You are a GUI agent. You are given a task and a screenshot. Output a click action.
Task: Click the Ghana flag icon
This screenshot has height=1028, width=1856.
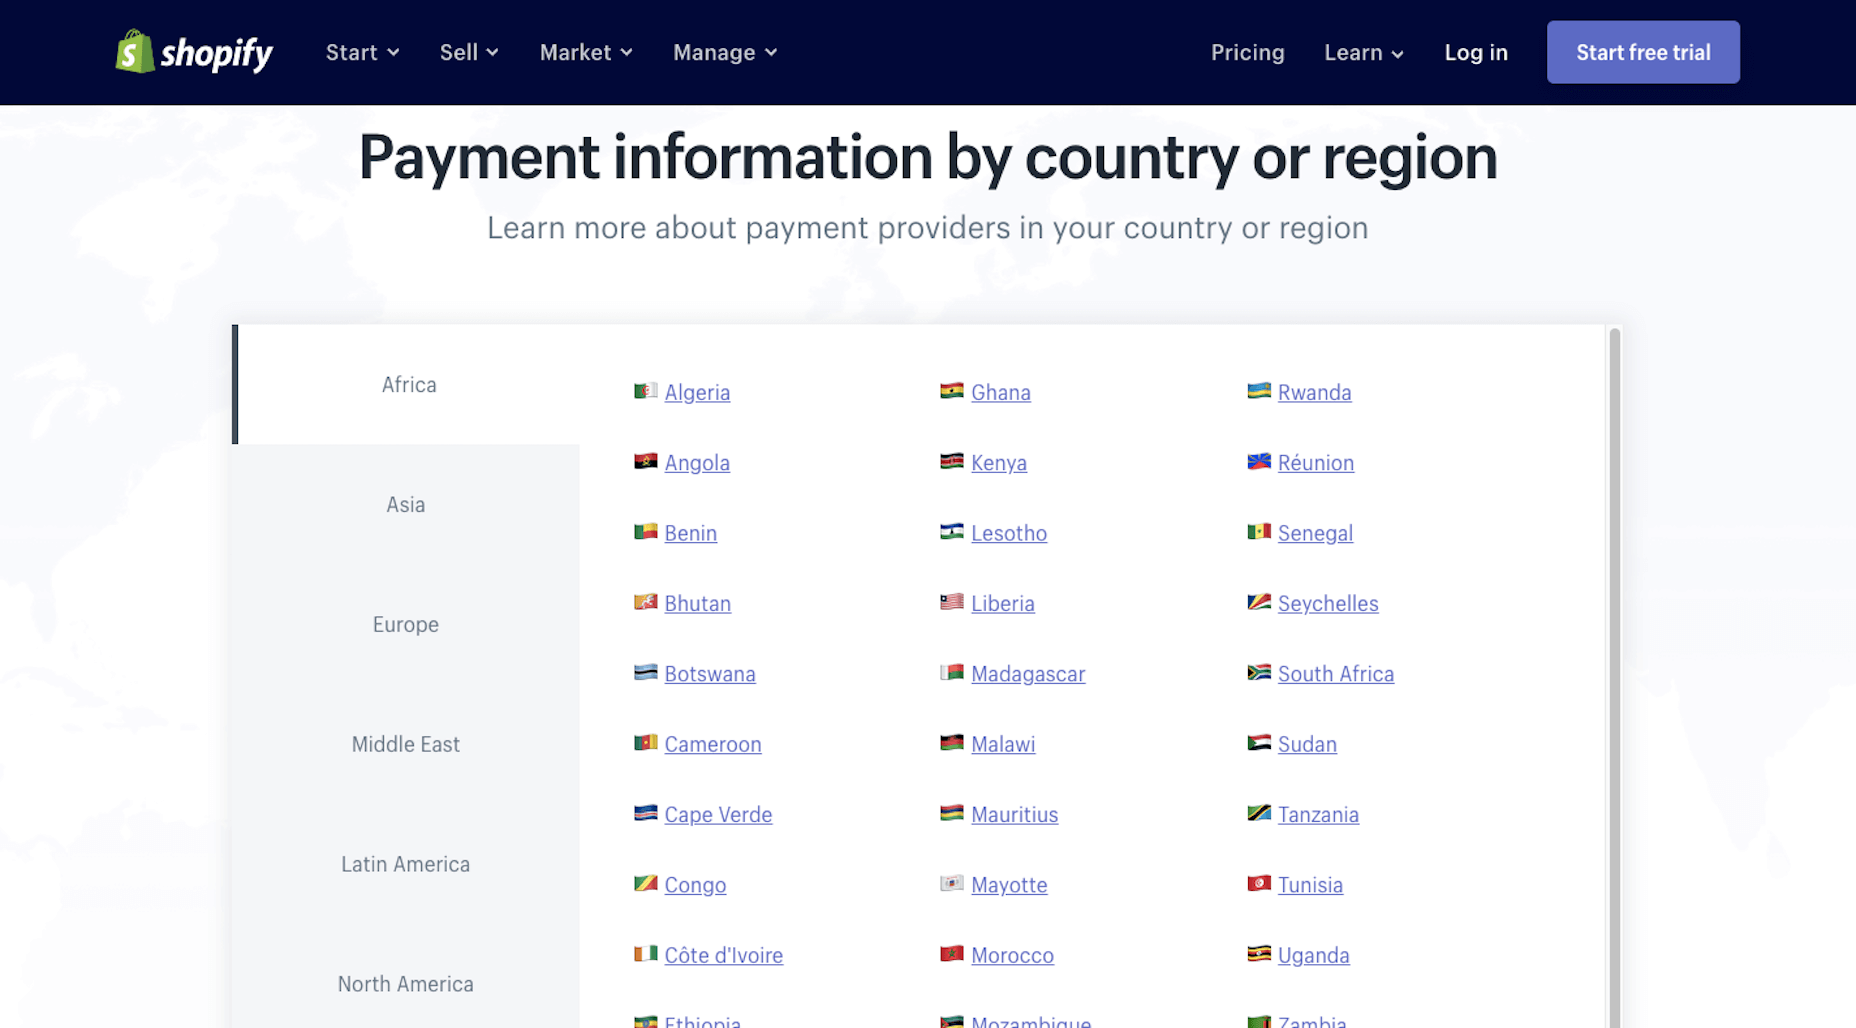tap(952, 391)
